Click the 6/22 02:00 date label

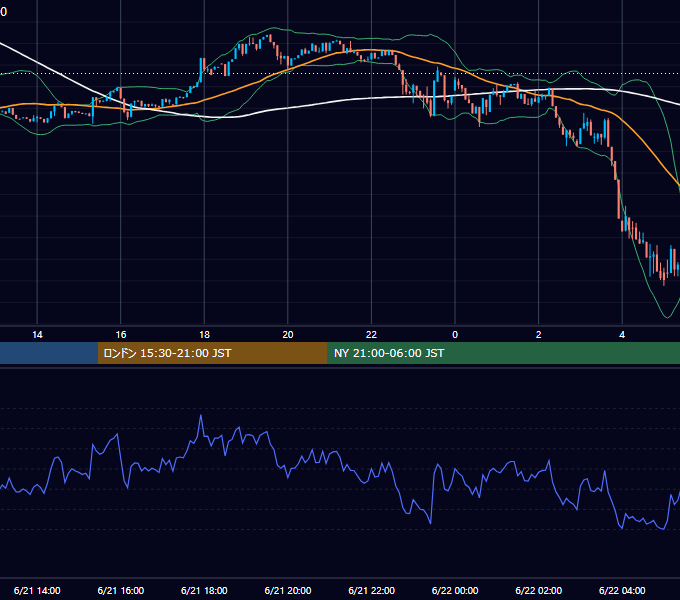[x=539, y=590]
